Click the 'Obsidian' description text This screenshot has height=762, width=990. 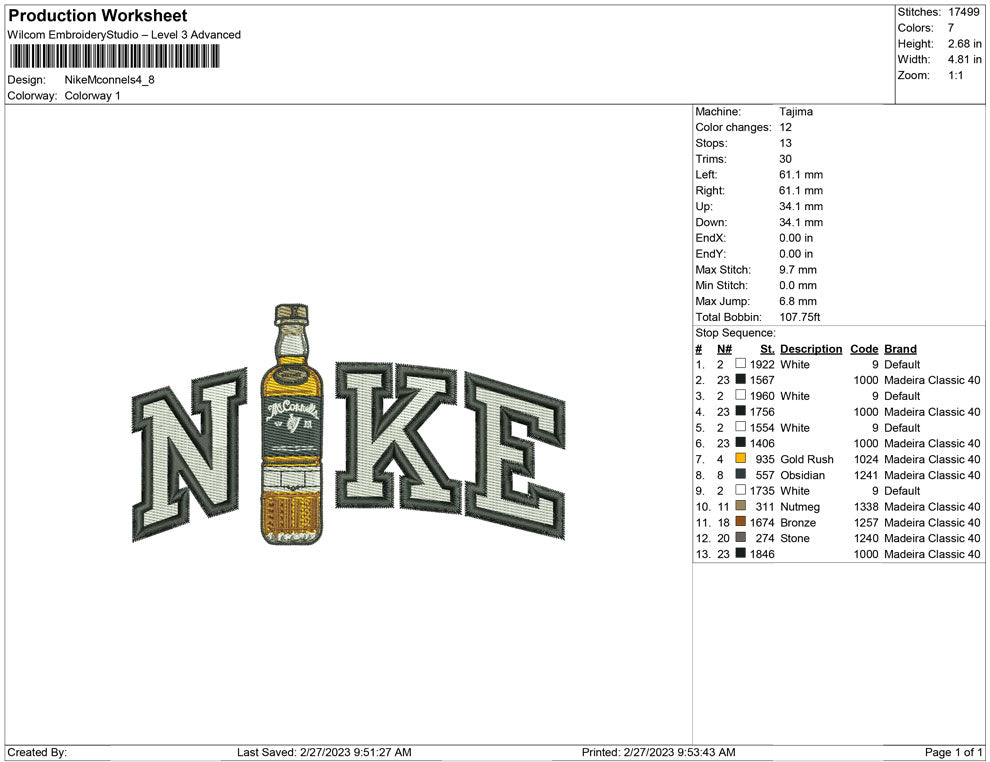[x=802, y=475]
